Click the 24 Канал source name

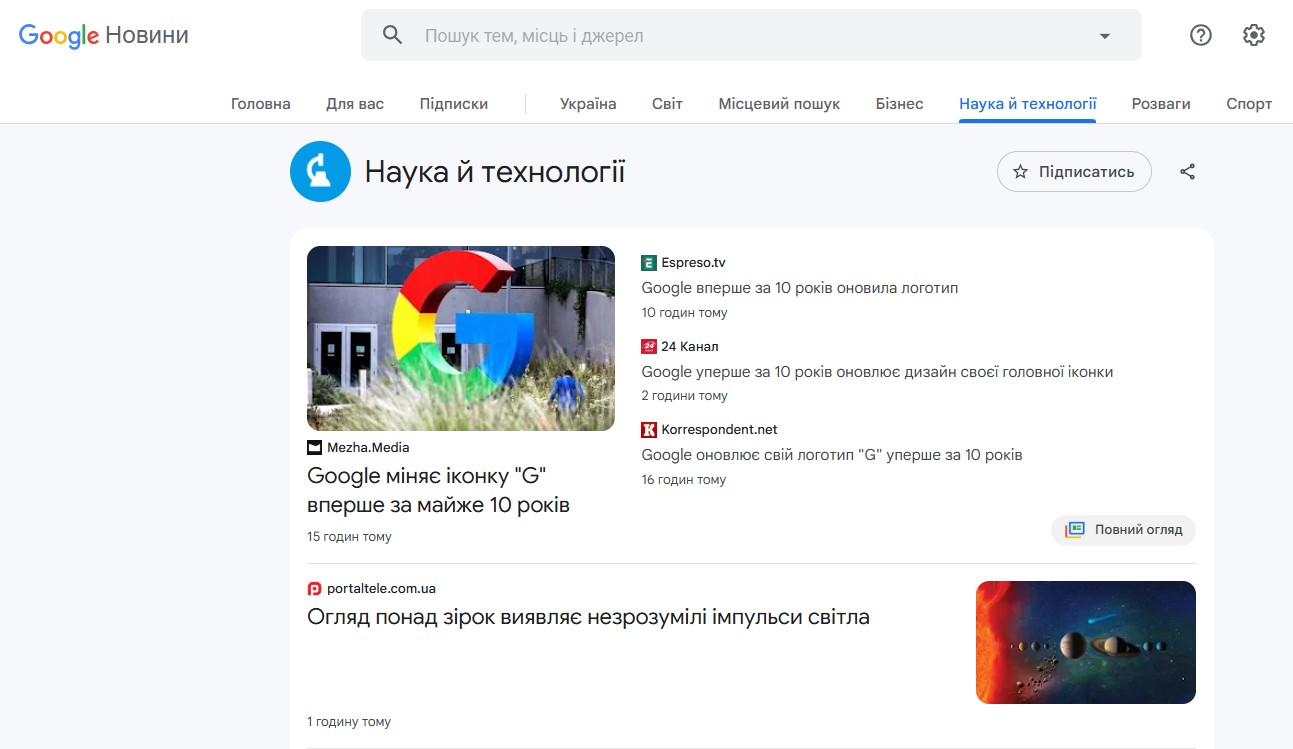point(690,346)
